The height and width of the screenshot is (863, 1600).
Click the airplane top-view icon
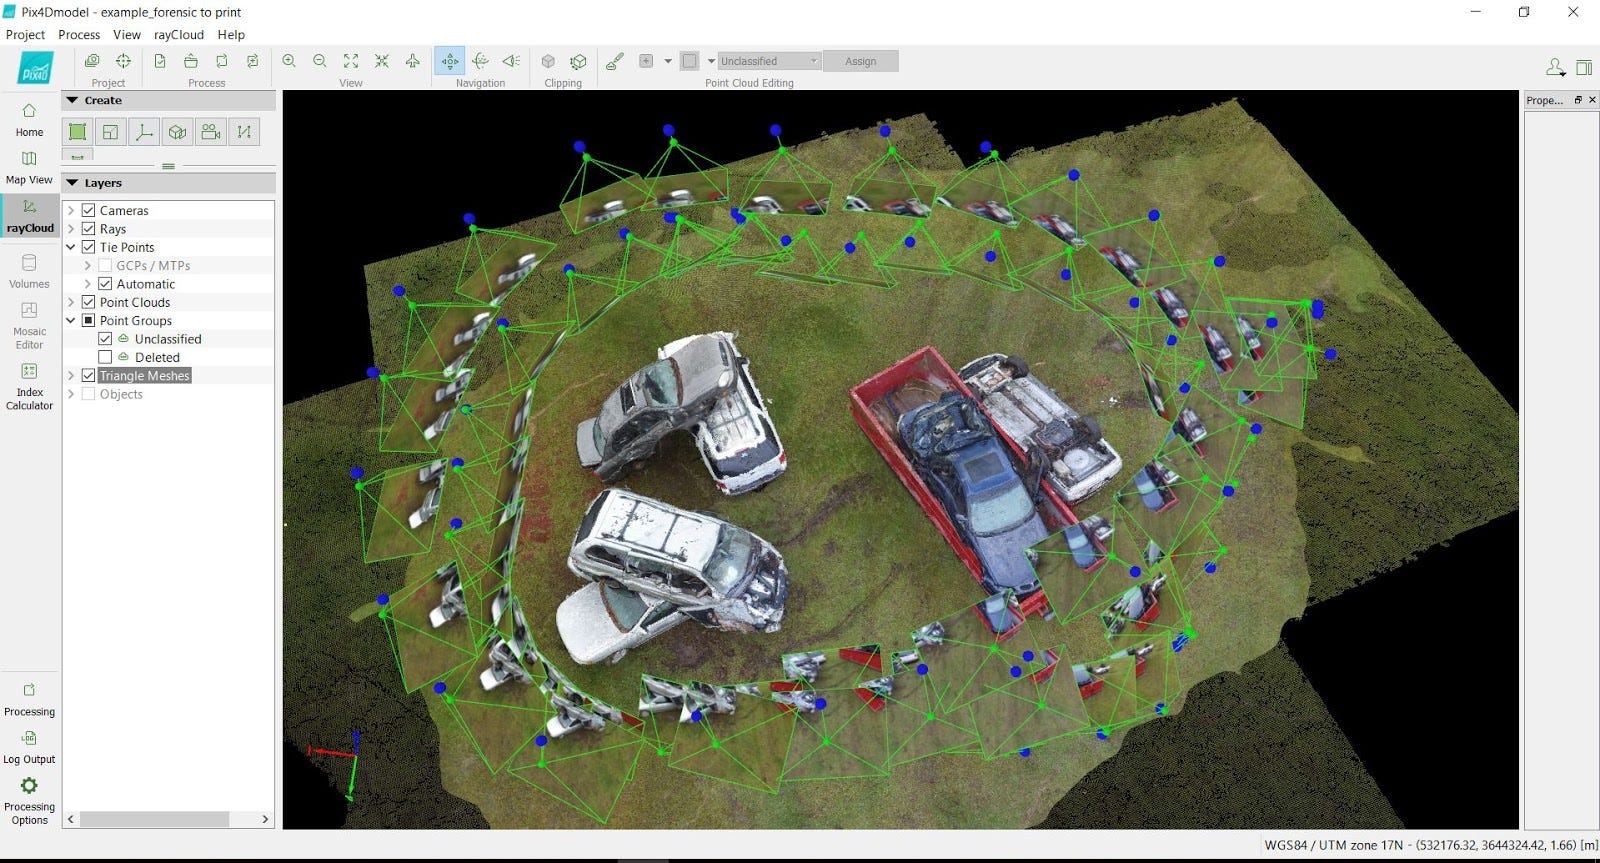click(x=413, y=61)
